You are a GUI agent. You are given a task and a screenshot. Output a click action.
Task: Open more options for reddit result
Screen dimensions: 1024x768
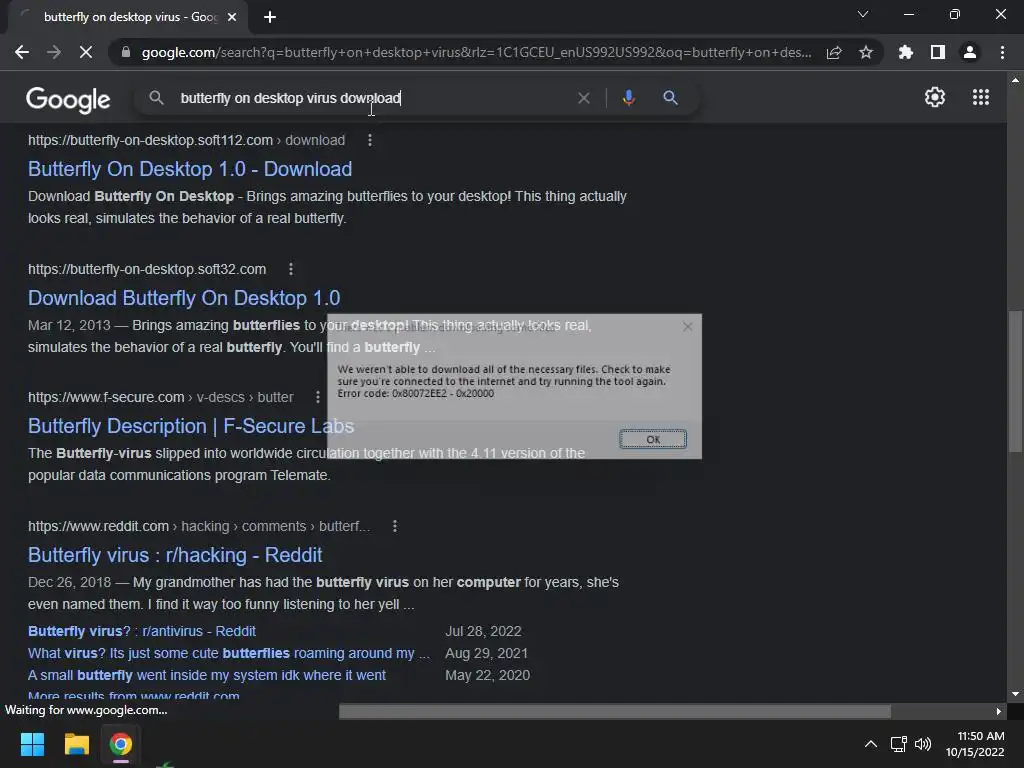(x=394, y=526)
